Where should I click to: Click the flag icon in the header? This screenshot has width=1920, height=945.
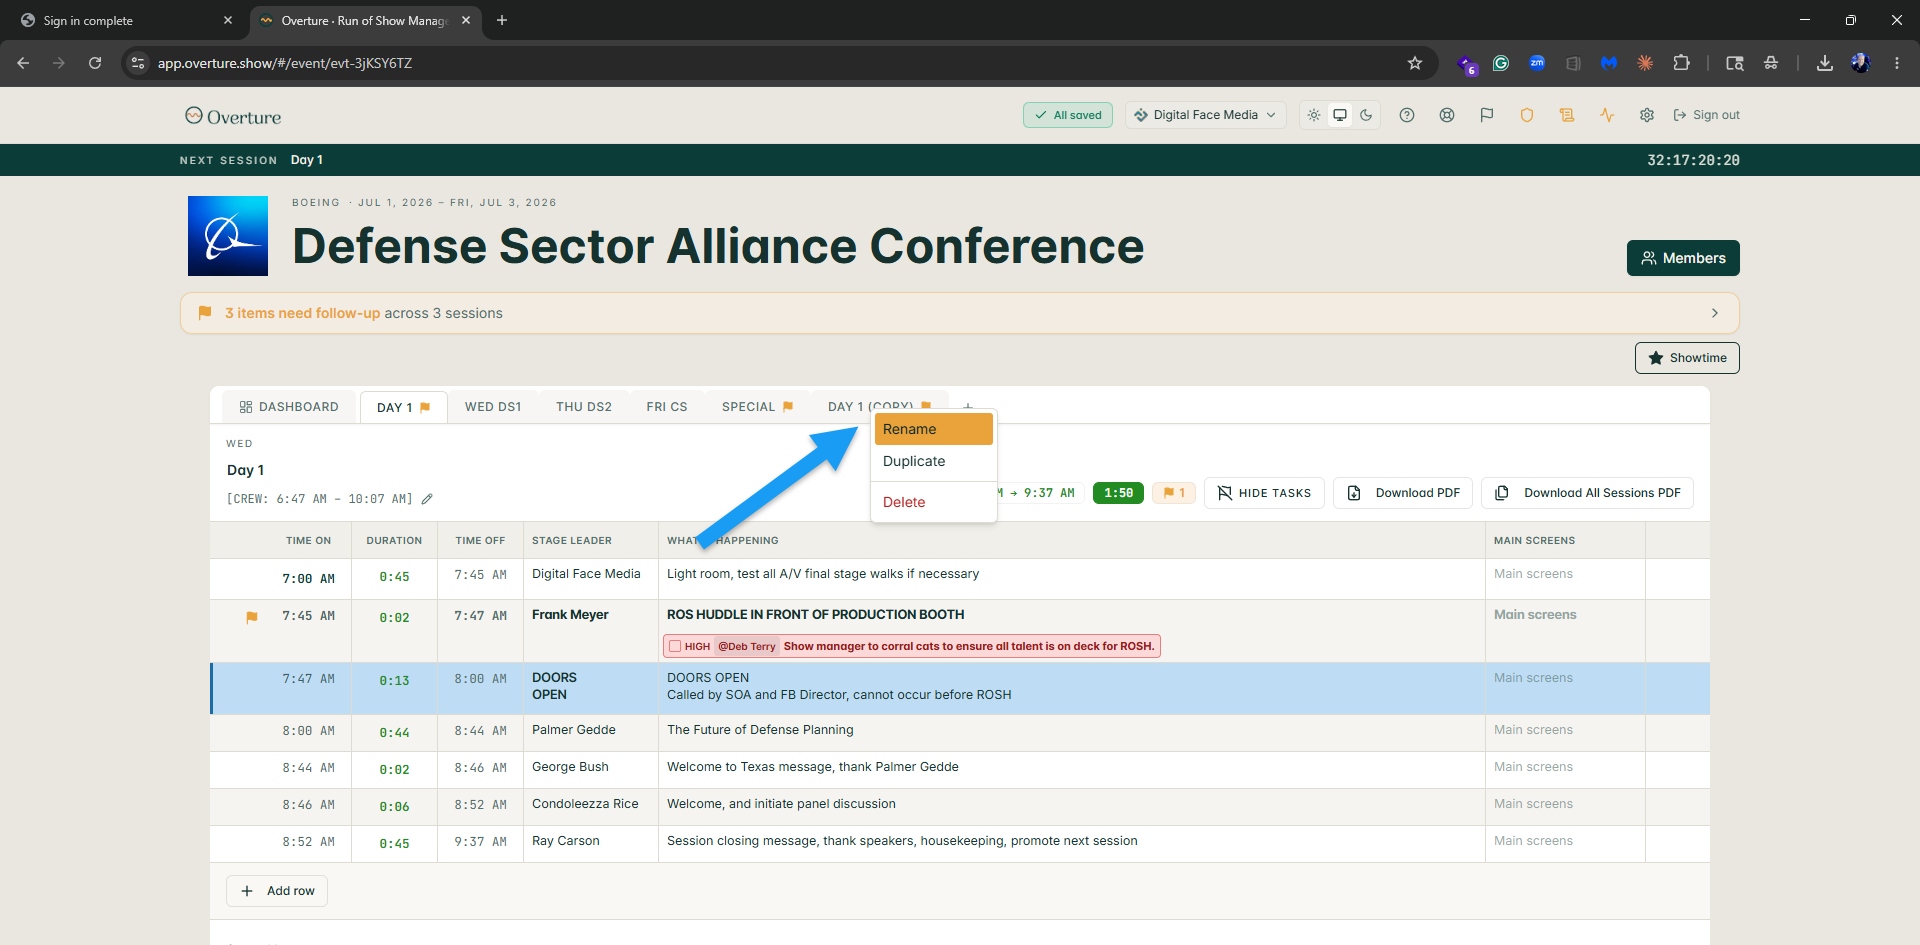[x=1487, y=115]
